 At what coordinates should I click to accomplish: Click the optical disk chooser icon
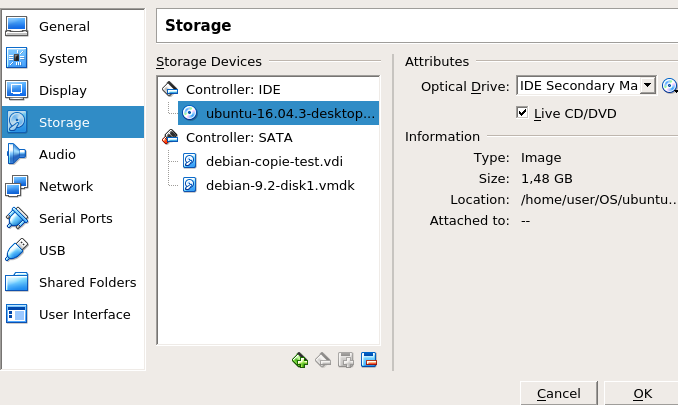point(669,86)
